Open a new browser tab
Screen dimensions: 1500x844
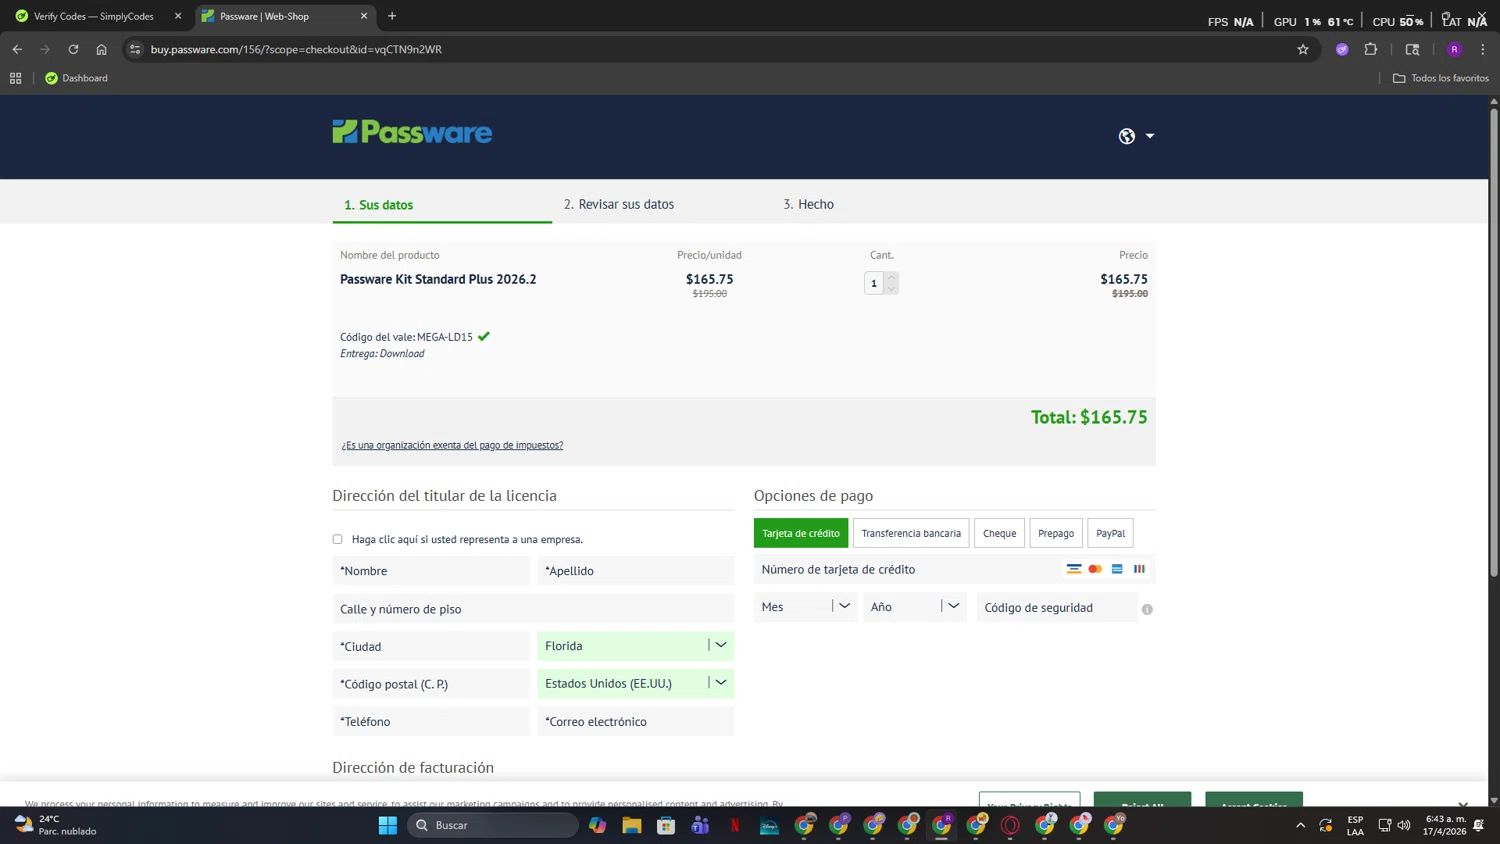[x=392, y=16]
